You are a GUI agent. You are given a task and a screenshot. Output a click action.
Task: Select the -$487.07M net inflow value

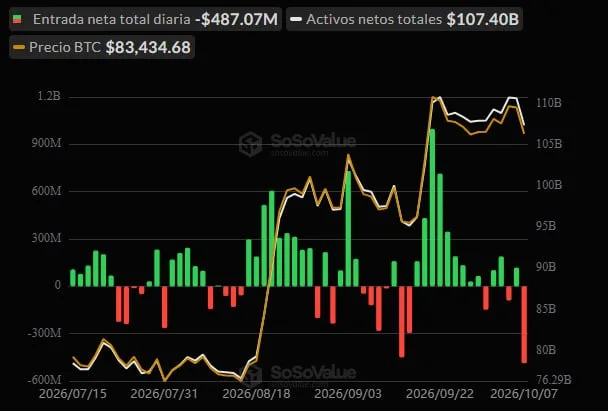[x=237, y=19]
